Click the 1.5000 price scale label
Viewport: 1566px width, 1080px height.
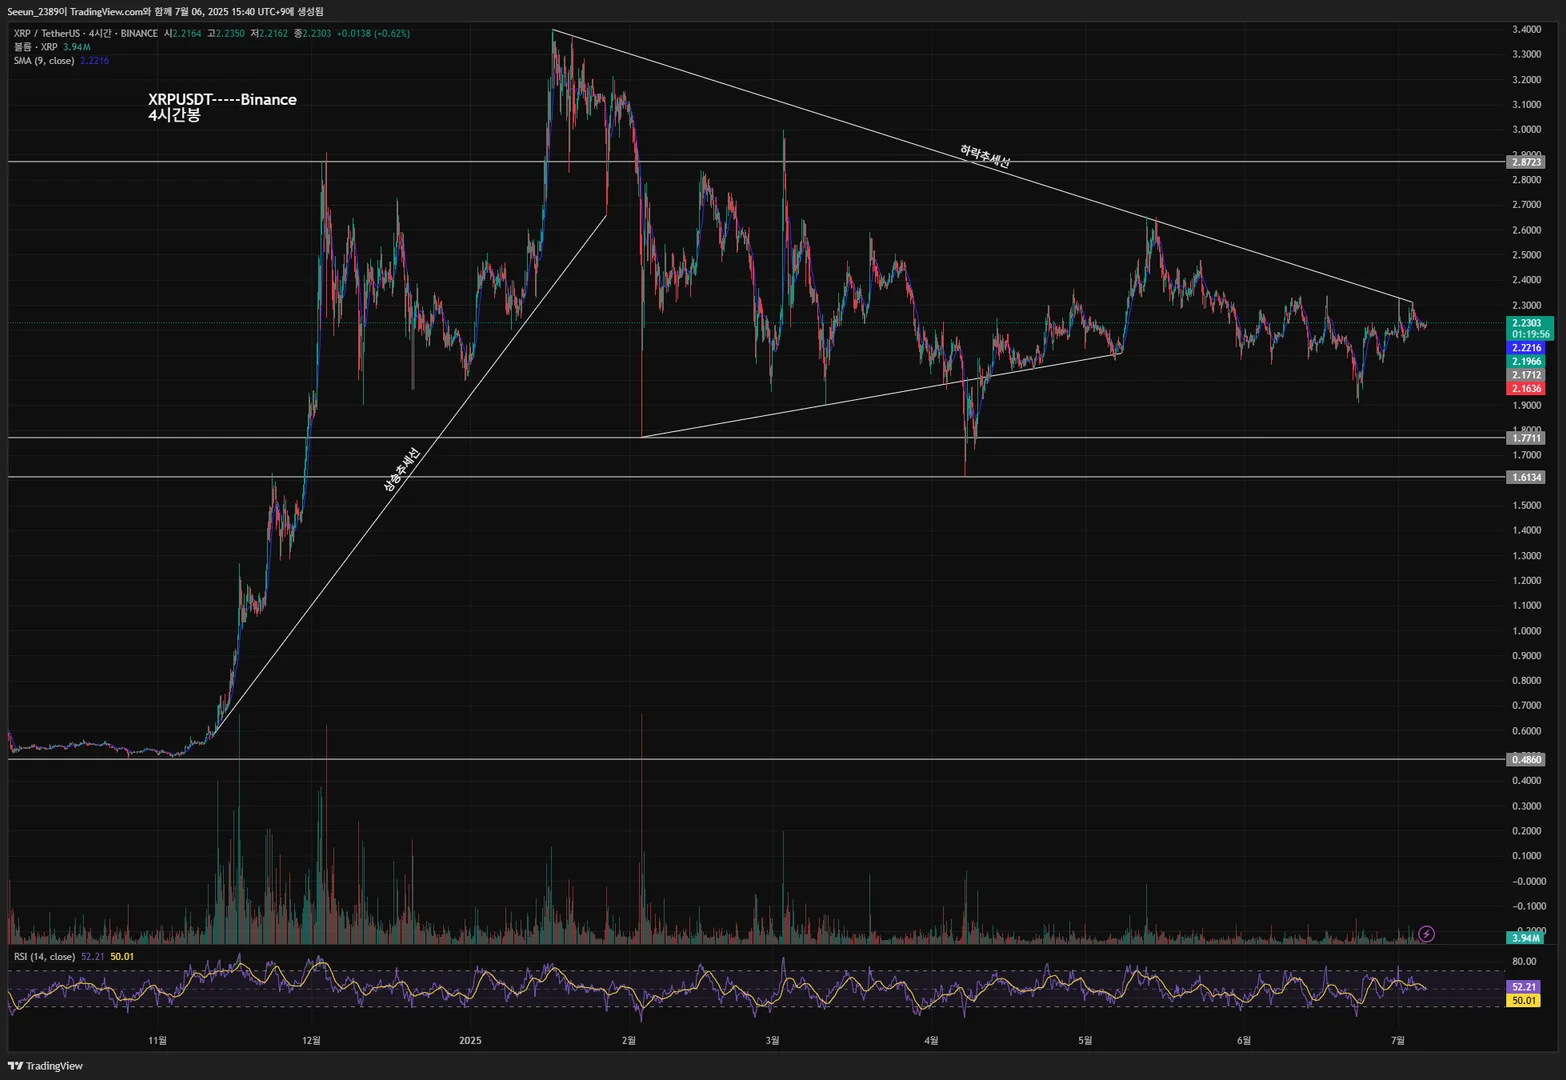pyautogui.click(x=1526, y=506)
